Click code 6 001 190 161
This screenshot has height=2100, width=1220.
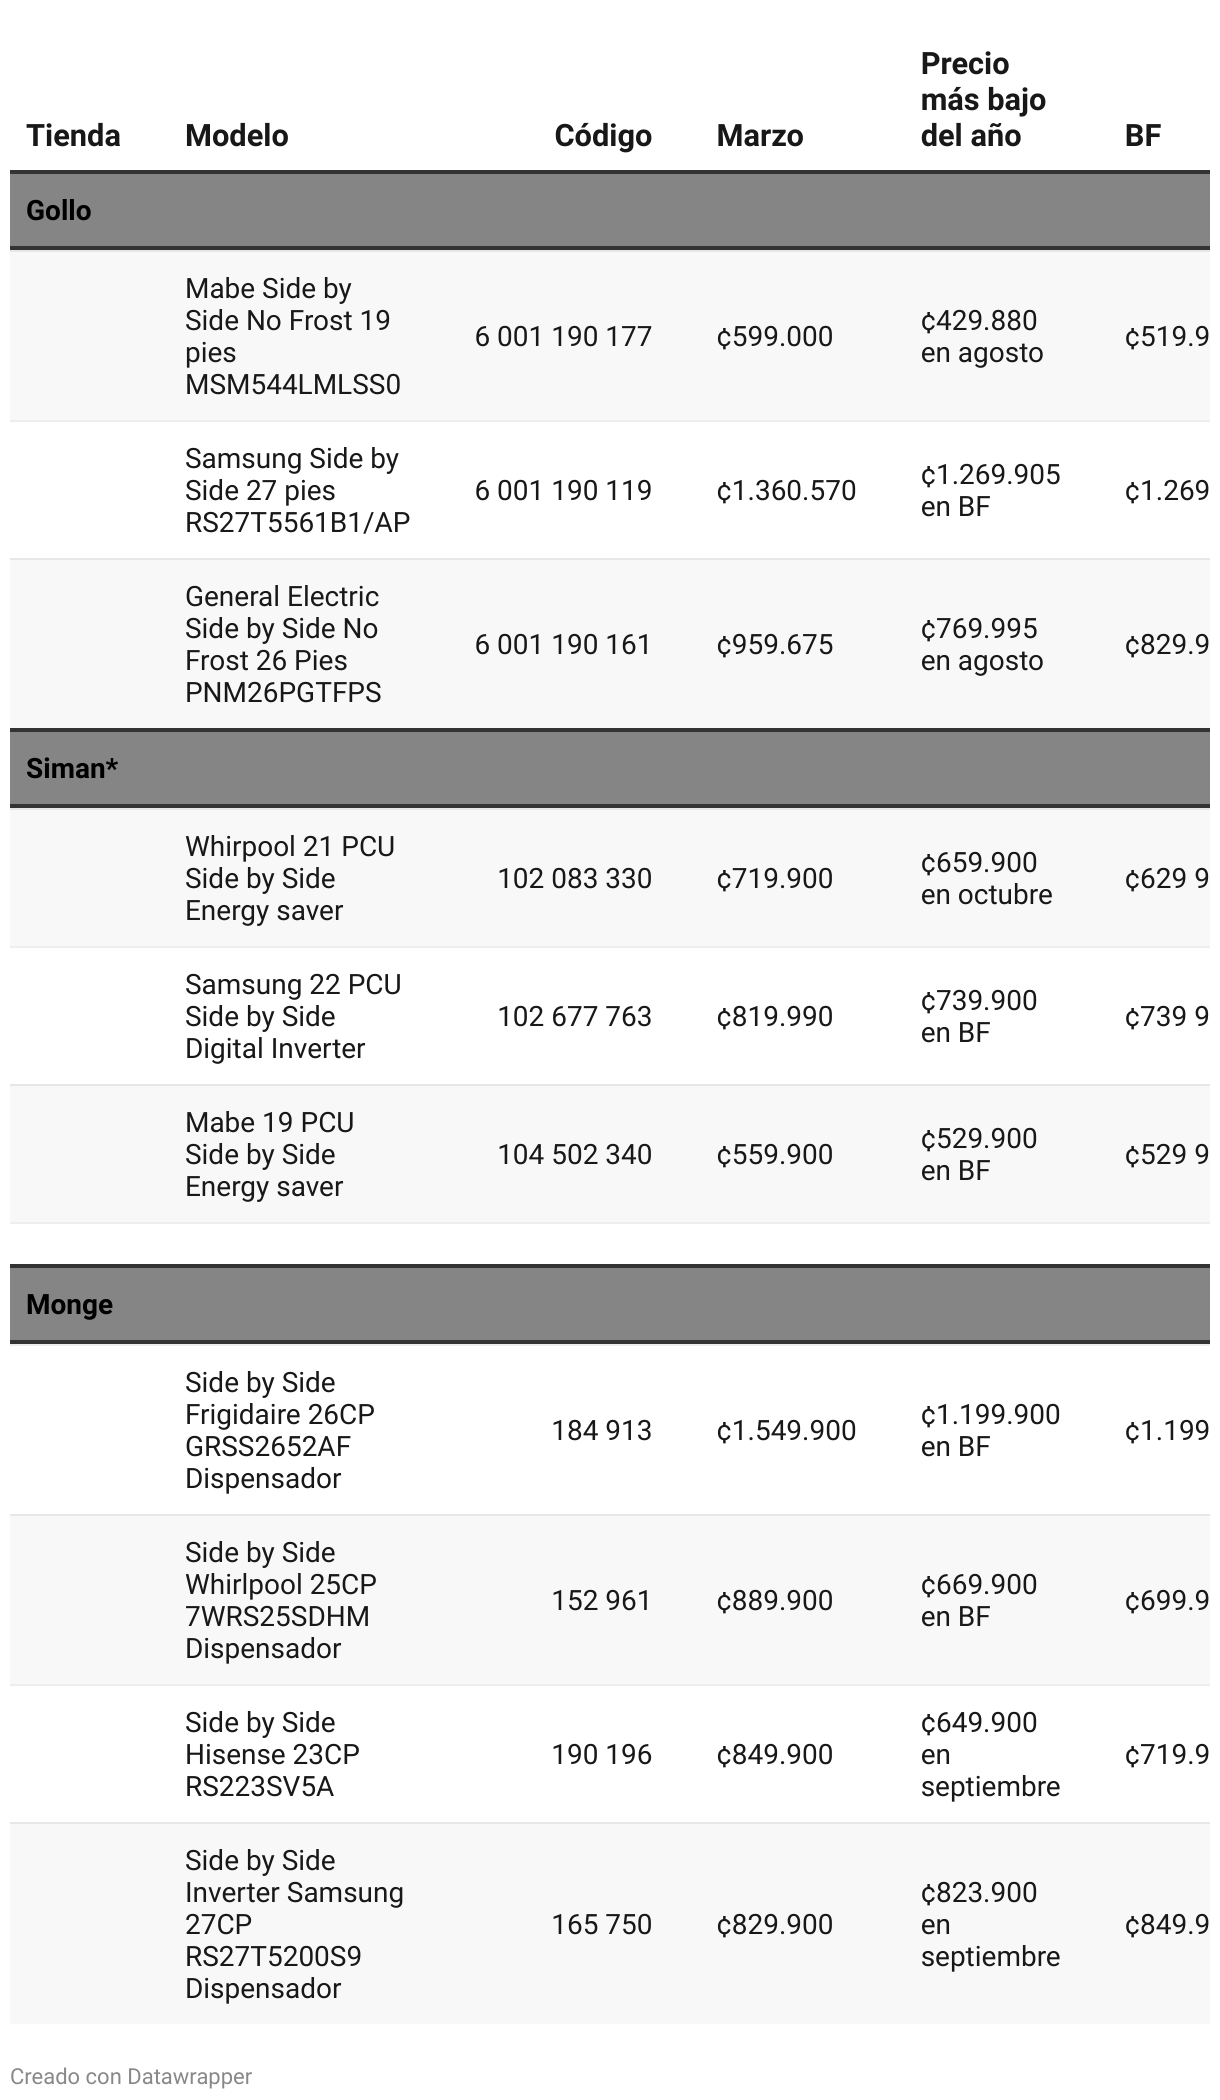click(563, 644)
